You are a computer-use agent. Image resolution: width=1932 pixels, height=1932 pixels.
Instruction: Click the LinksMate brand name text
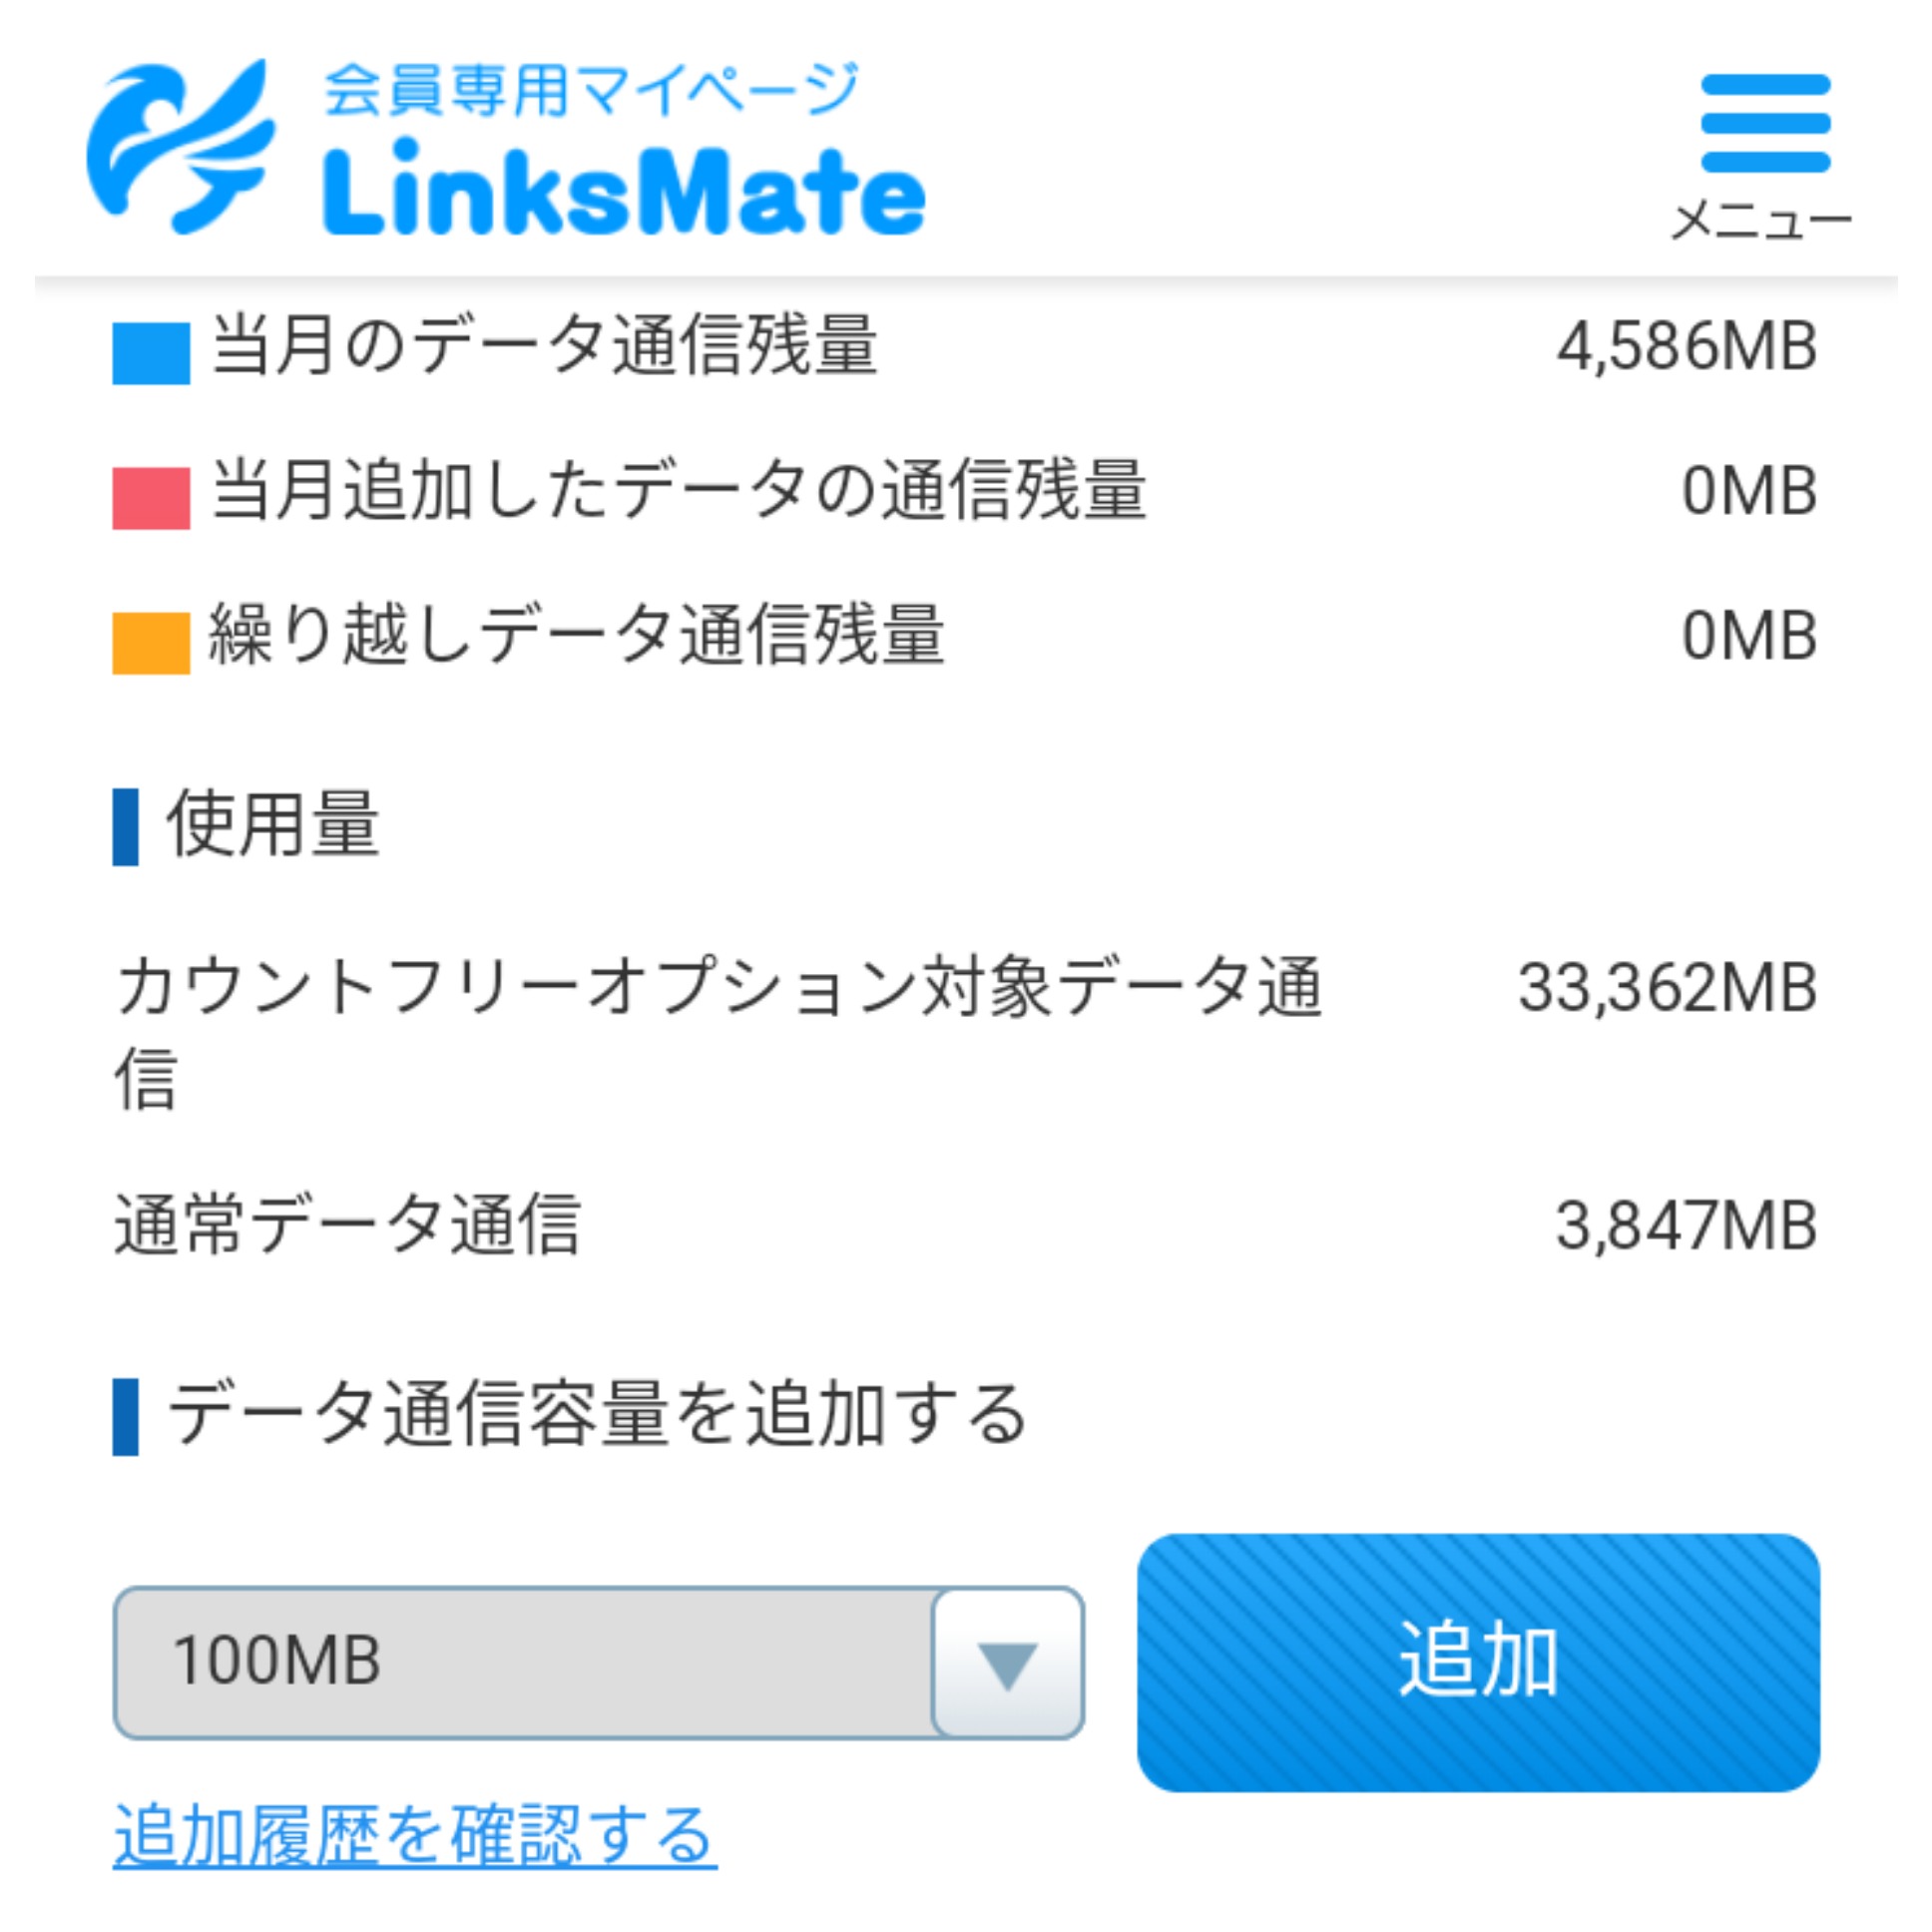(x=624, y=190)
